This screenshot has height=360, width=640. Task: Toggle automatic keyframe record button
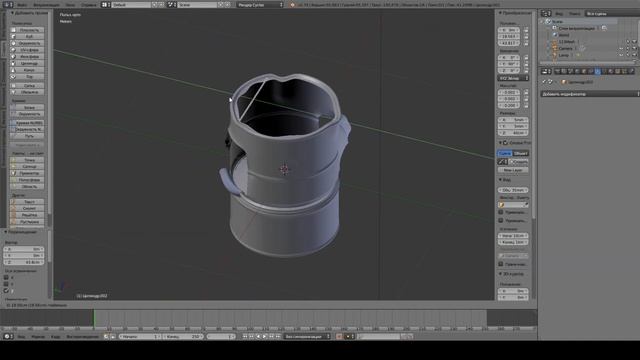click(x=339, y=336)
